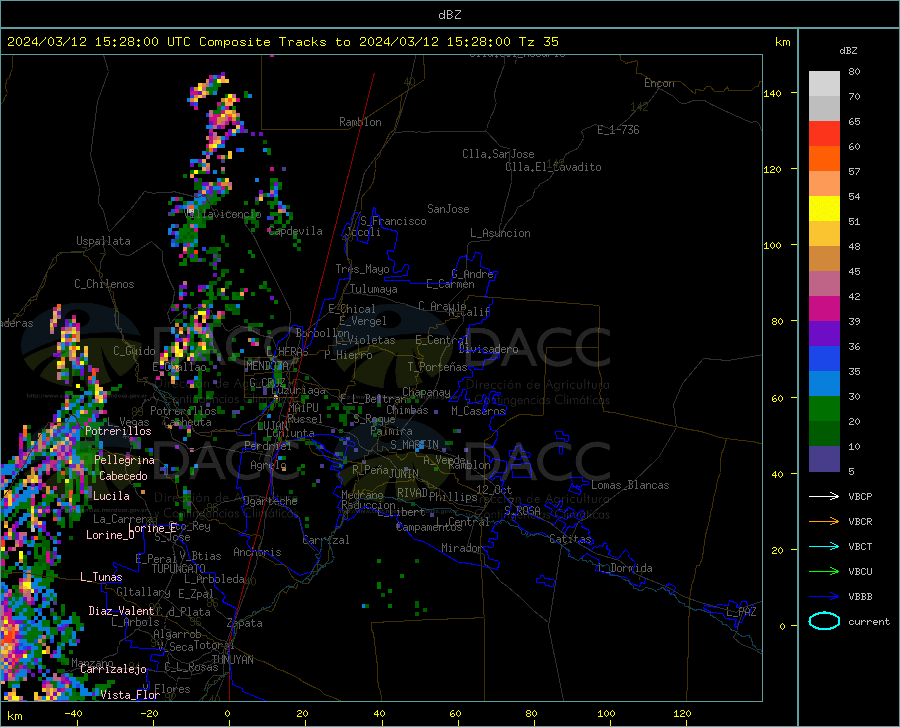Pick the dark purple 5 dBZ swatch

pyautogui.click(x=824, y=459)
